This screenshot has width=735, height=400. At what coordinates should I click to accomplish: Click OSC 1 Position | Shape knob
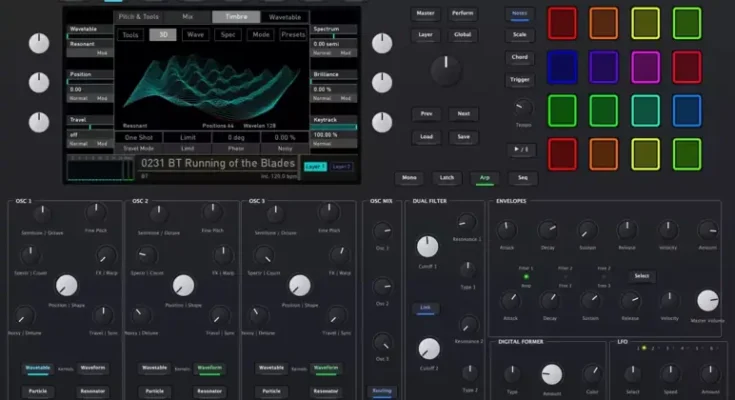67,286
